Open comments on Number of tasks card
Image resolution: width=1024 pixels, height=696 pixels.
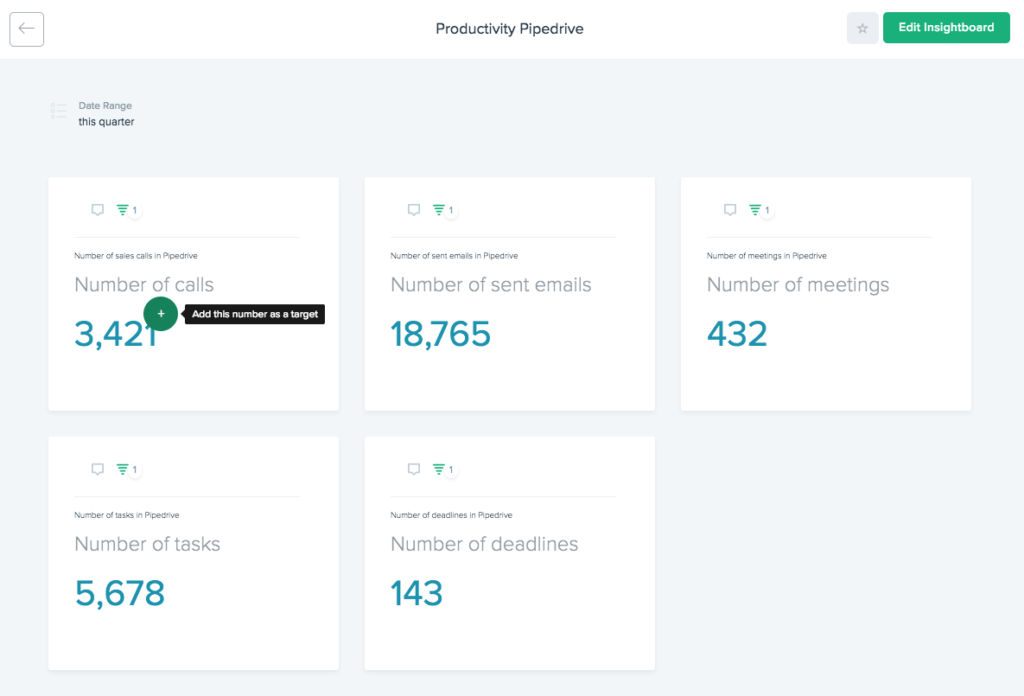[x=97, y=469]
